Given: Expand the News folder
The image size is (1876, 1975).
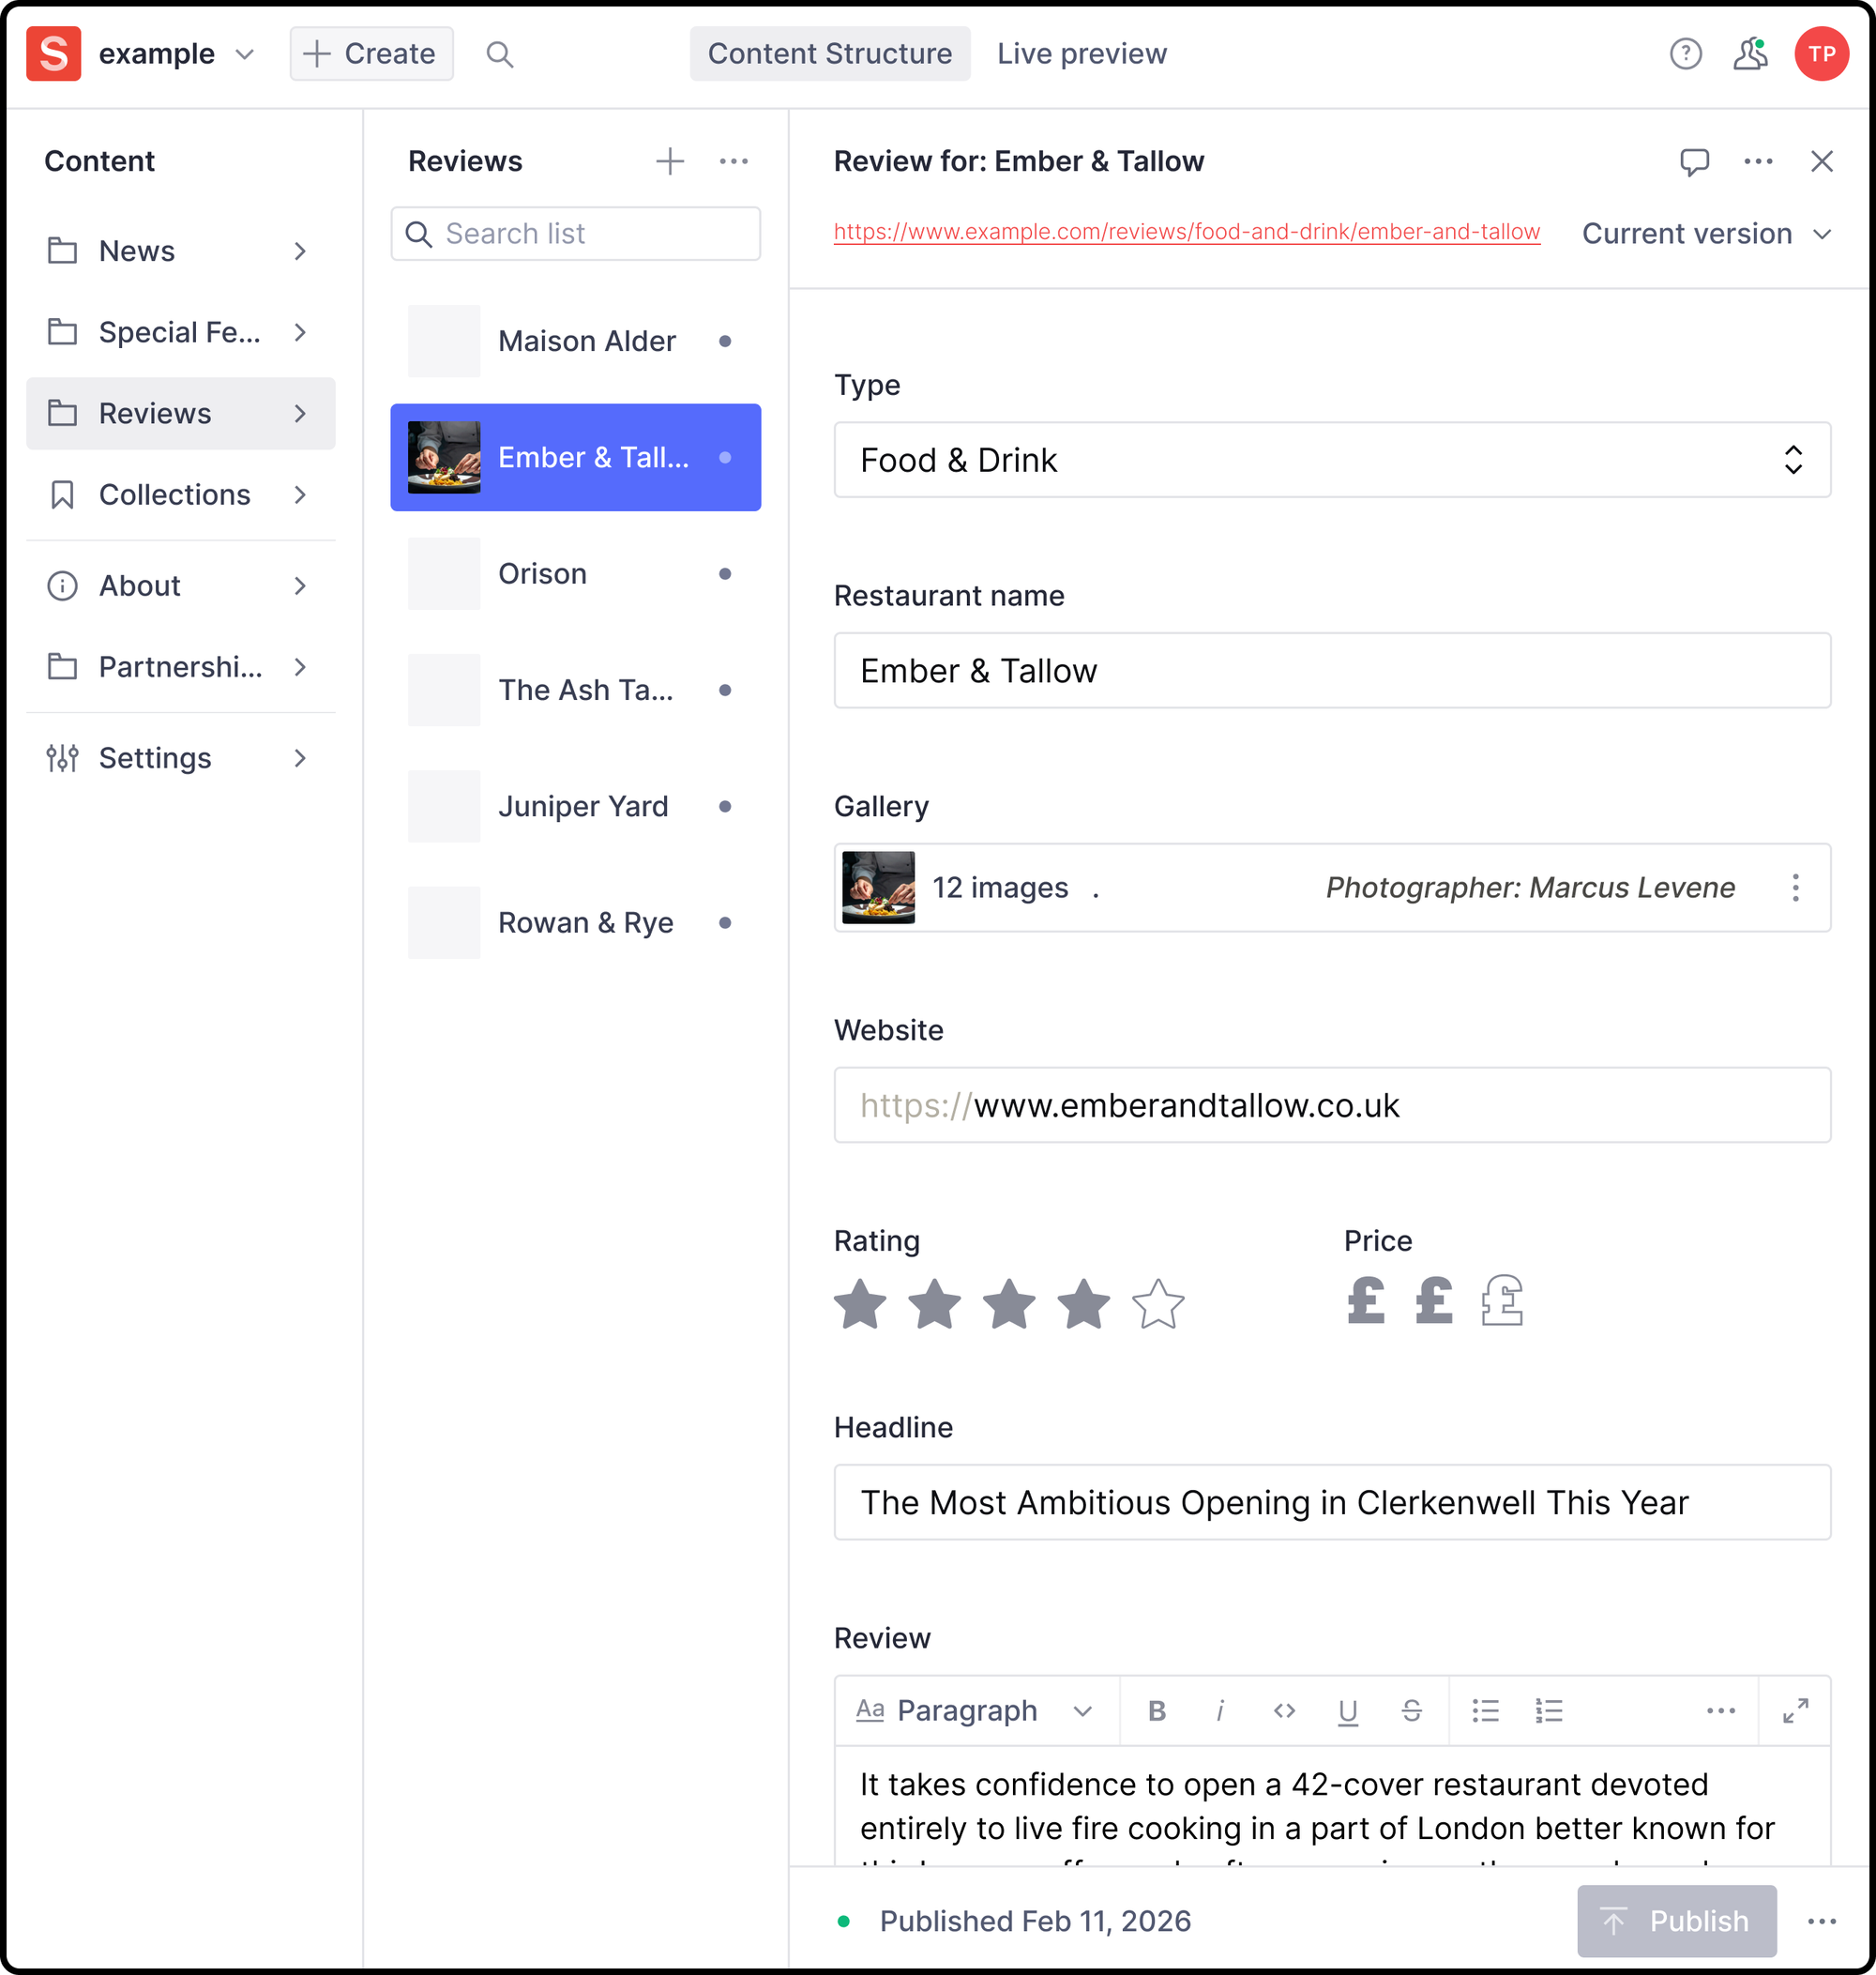Looking at the screenshot, I should tap(180, 251).
